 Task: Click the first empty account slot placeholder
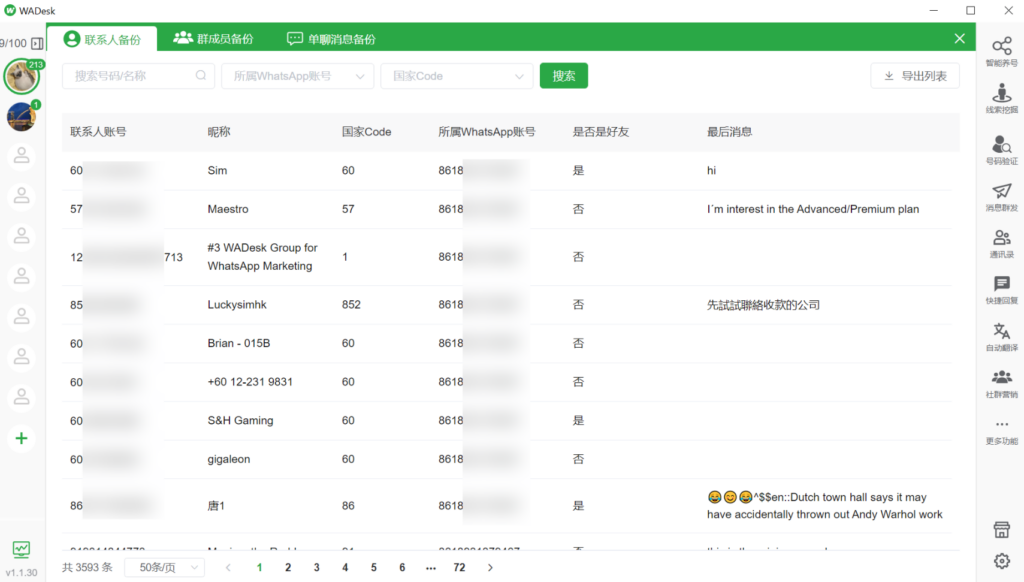(x=22, y=156)
